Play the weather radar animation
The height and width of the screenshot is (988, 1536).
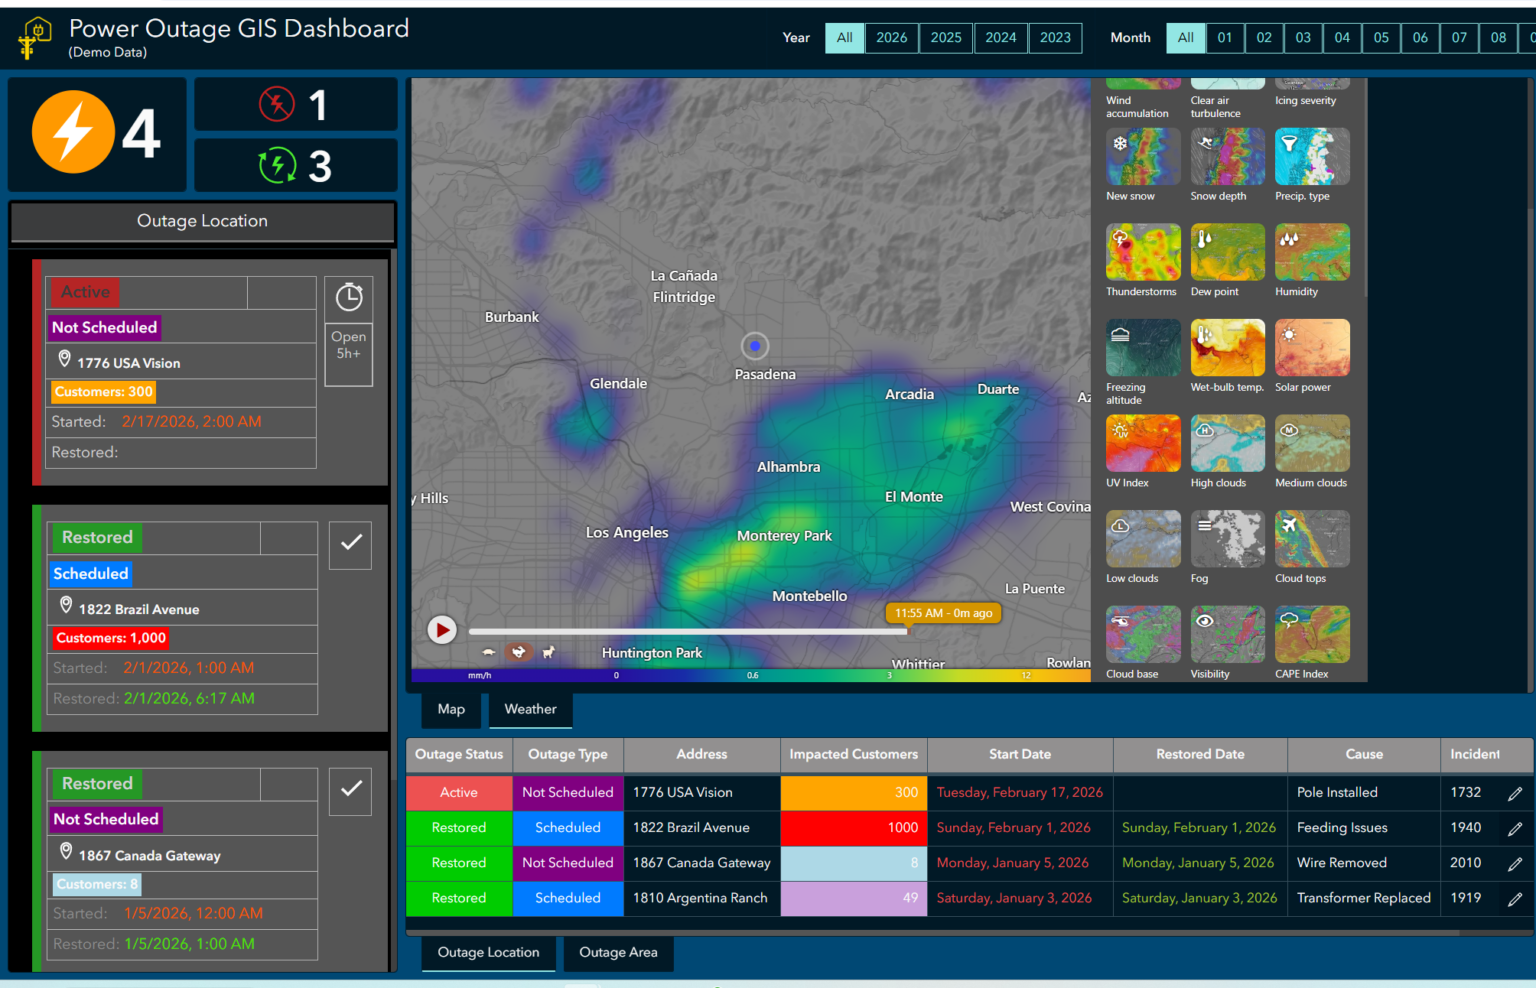[x=442, y=629]
